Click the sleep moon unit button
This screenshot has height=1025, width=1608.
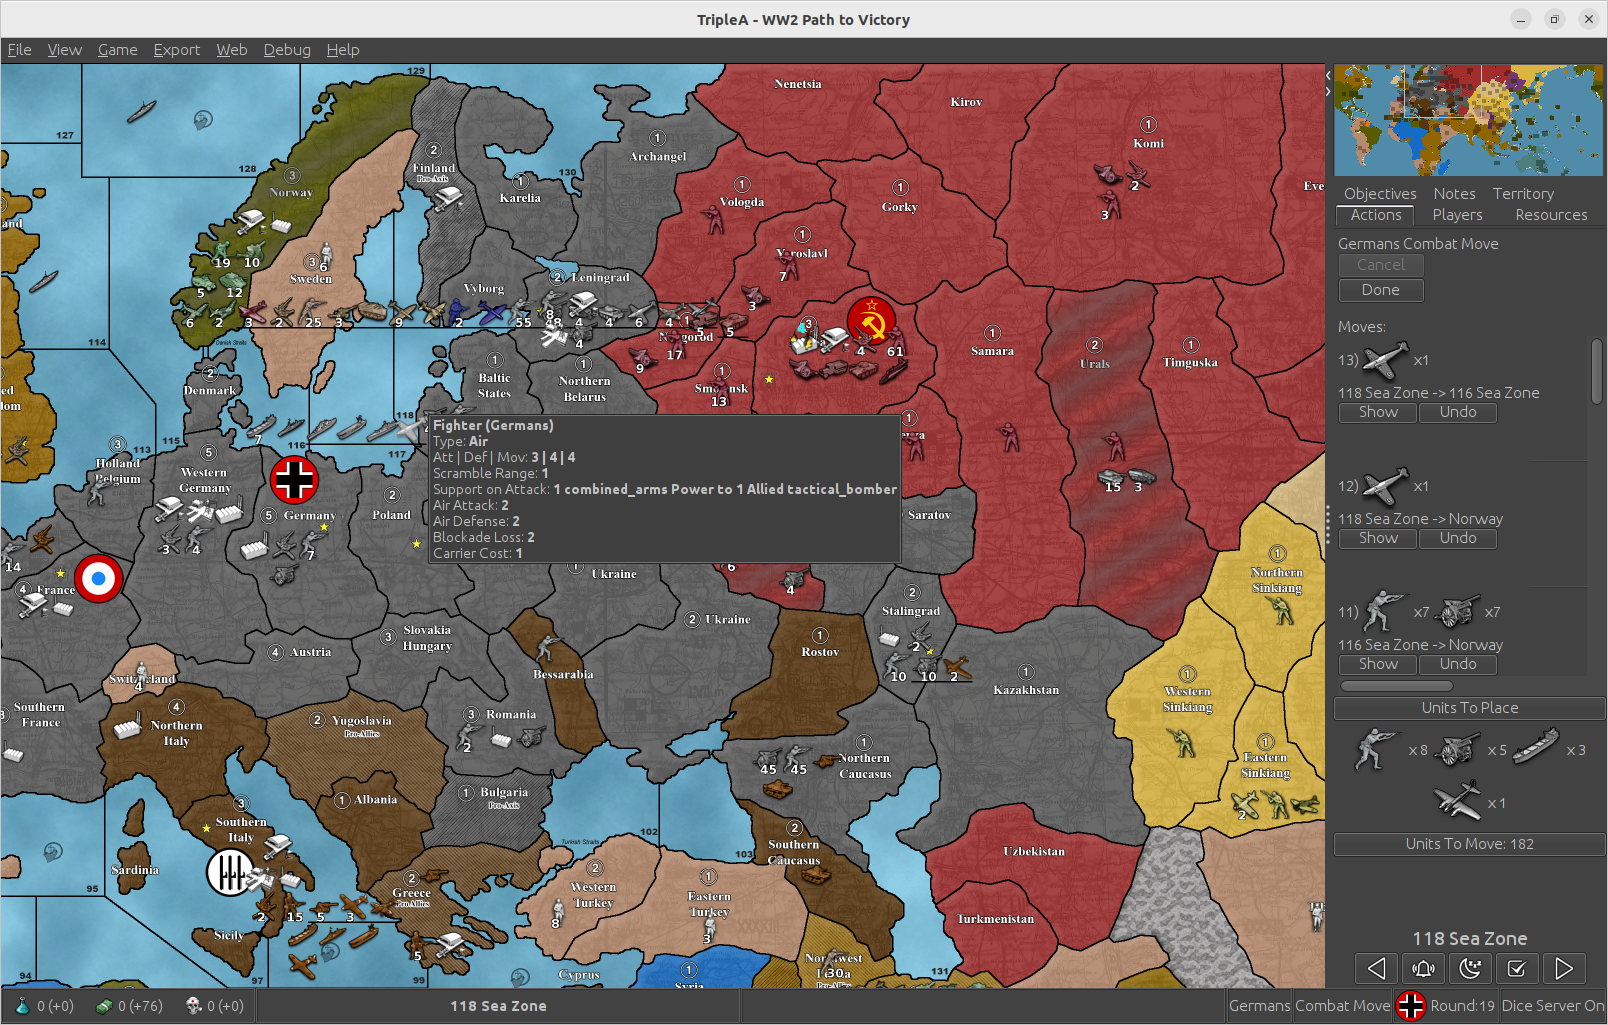(x=1470, y=968)
